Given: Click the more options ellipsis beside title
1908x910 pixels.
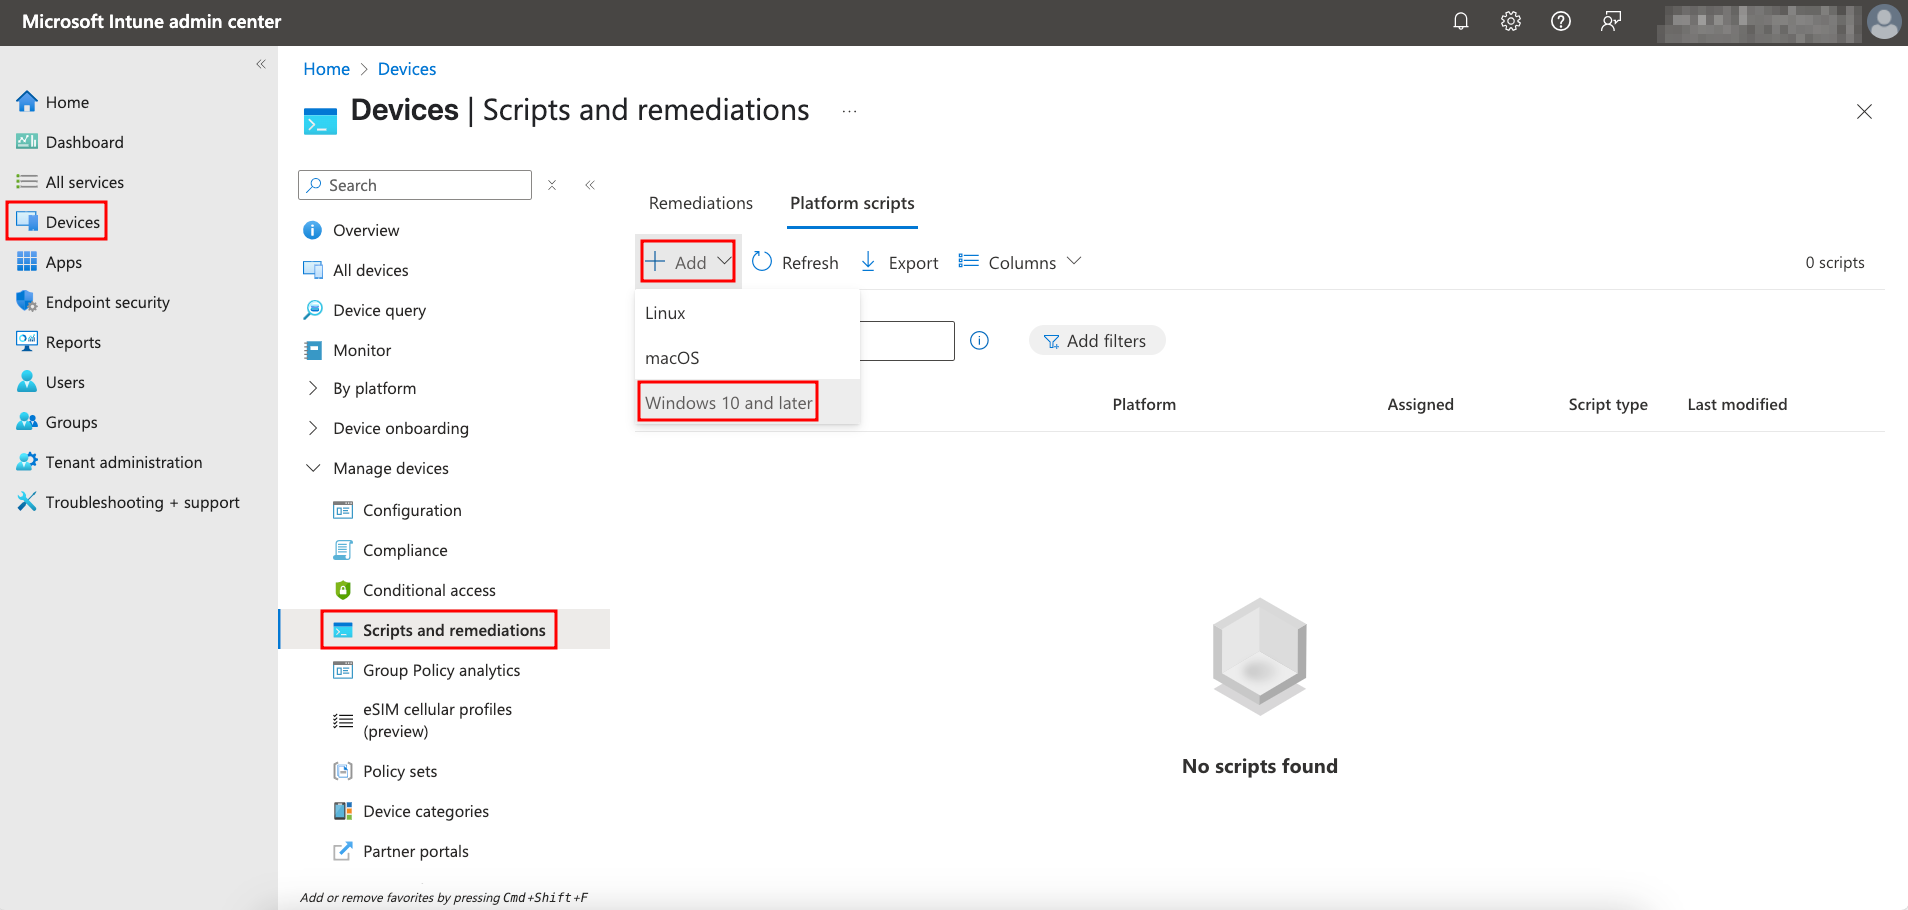Looking at the screenshot, I should click(x=849, y=111).
